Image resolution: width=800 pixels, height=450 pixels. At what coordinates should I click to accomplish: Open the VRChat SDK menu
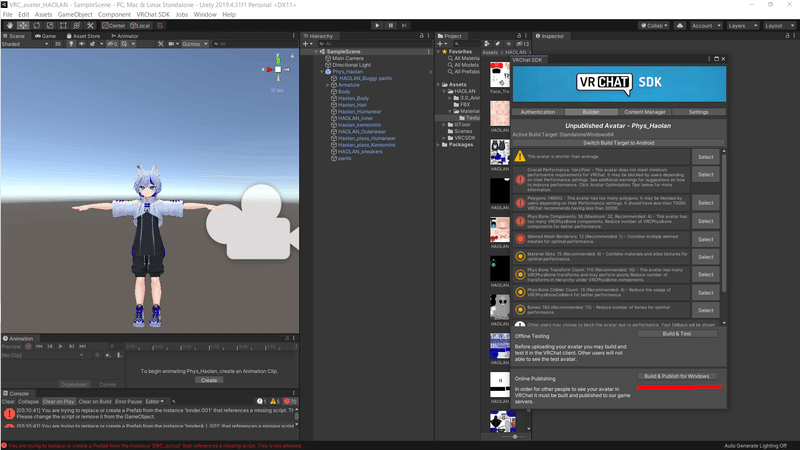(x=153, y=15)
